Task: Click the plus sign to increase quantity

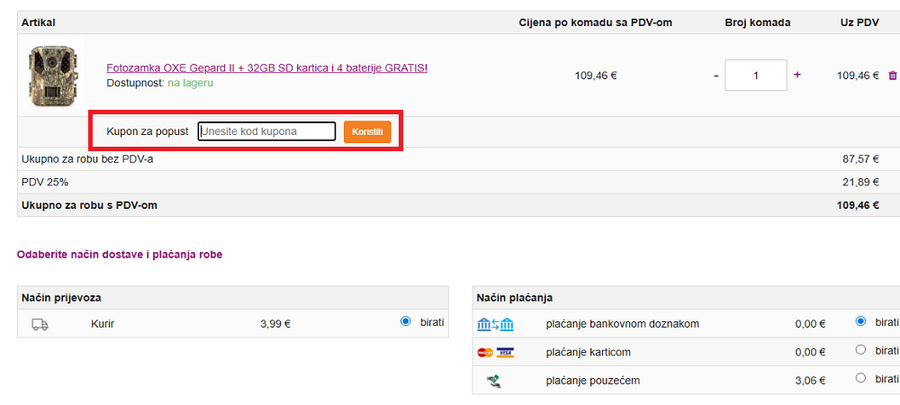Action: coord(797,74)
